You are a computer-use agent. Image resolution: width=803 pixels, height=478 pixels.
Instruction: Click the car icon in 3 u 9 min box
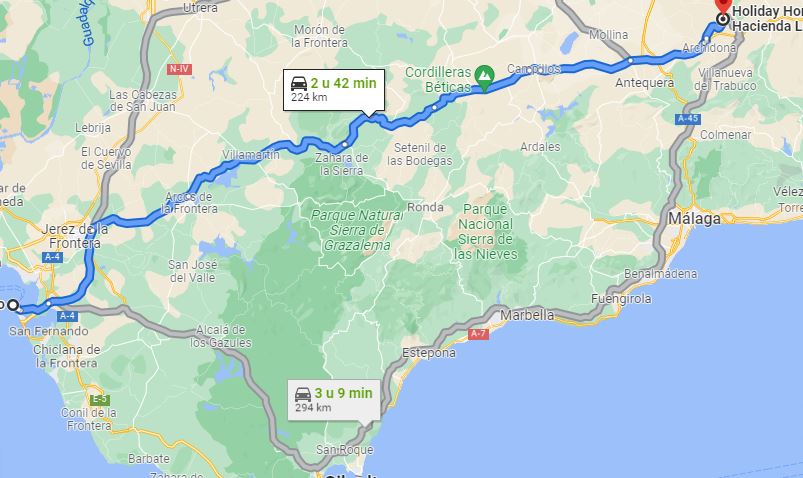coord(303,394)
